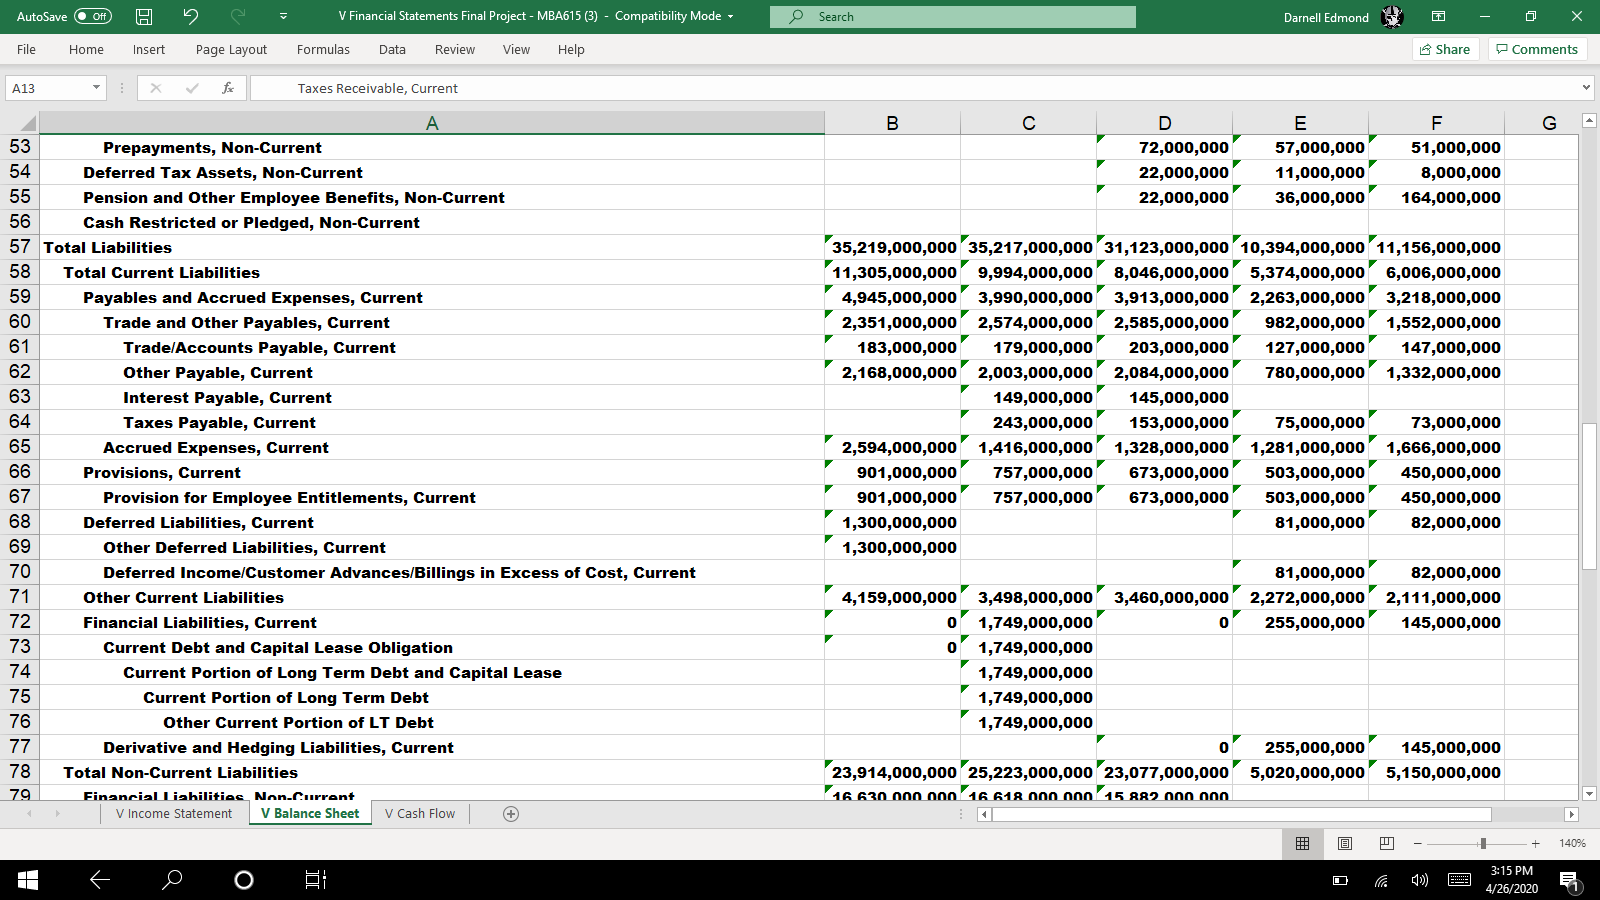Click the horizontal scrollbar right arrow
The width and height of the screenshot is (1600, 900).
click(1571, 814)
